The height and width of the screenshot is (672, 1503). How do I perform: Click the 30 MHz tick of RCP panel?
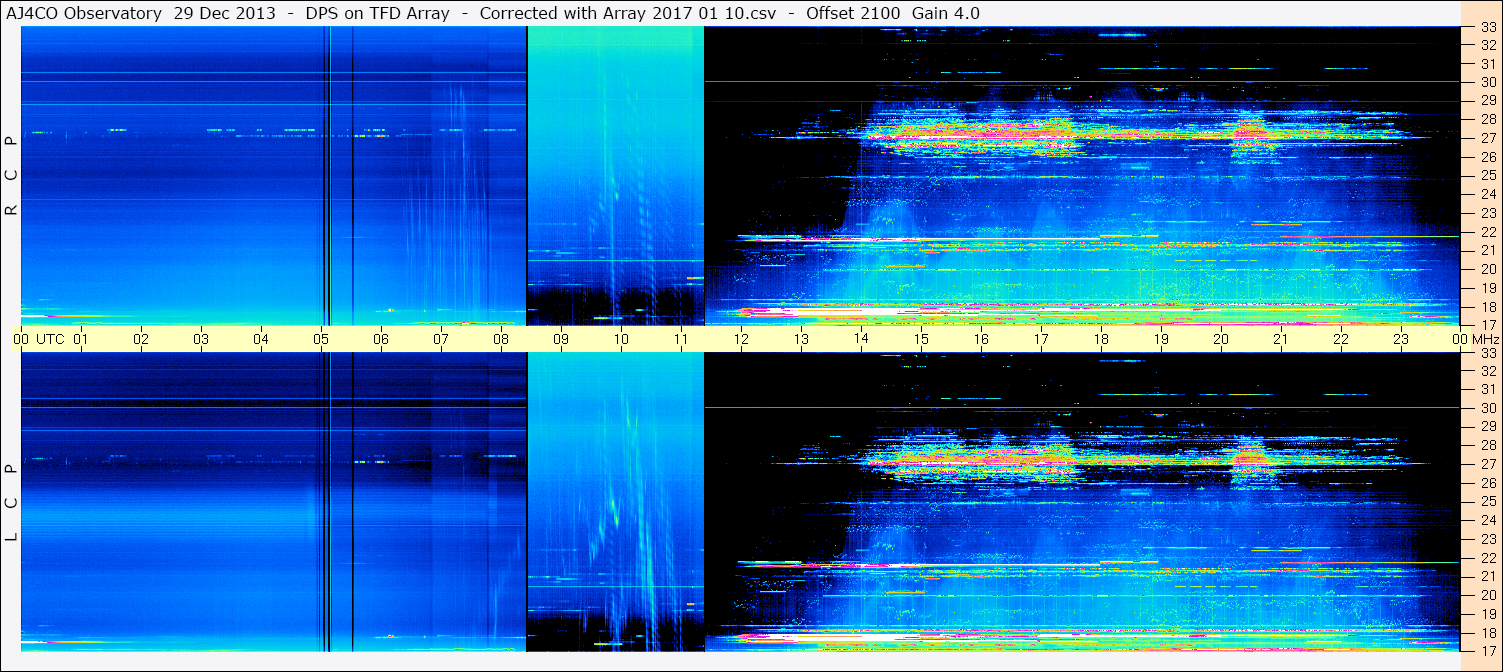coord(1488,82)
